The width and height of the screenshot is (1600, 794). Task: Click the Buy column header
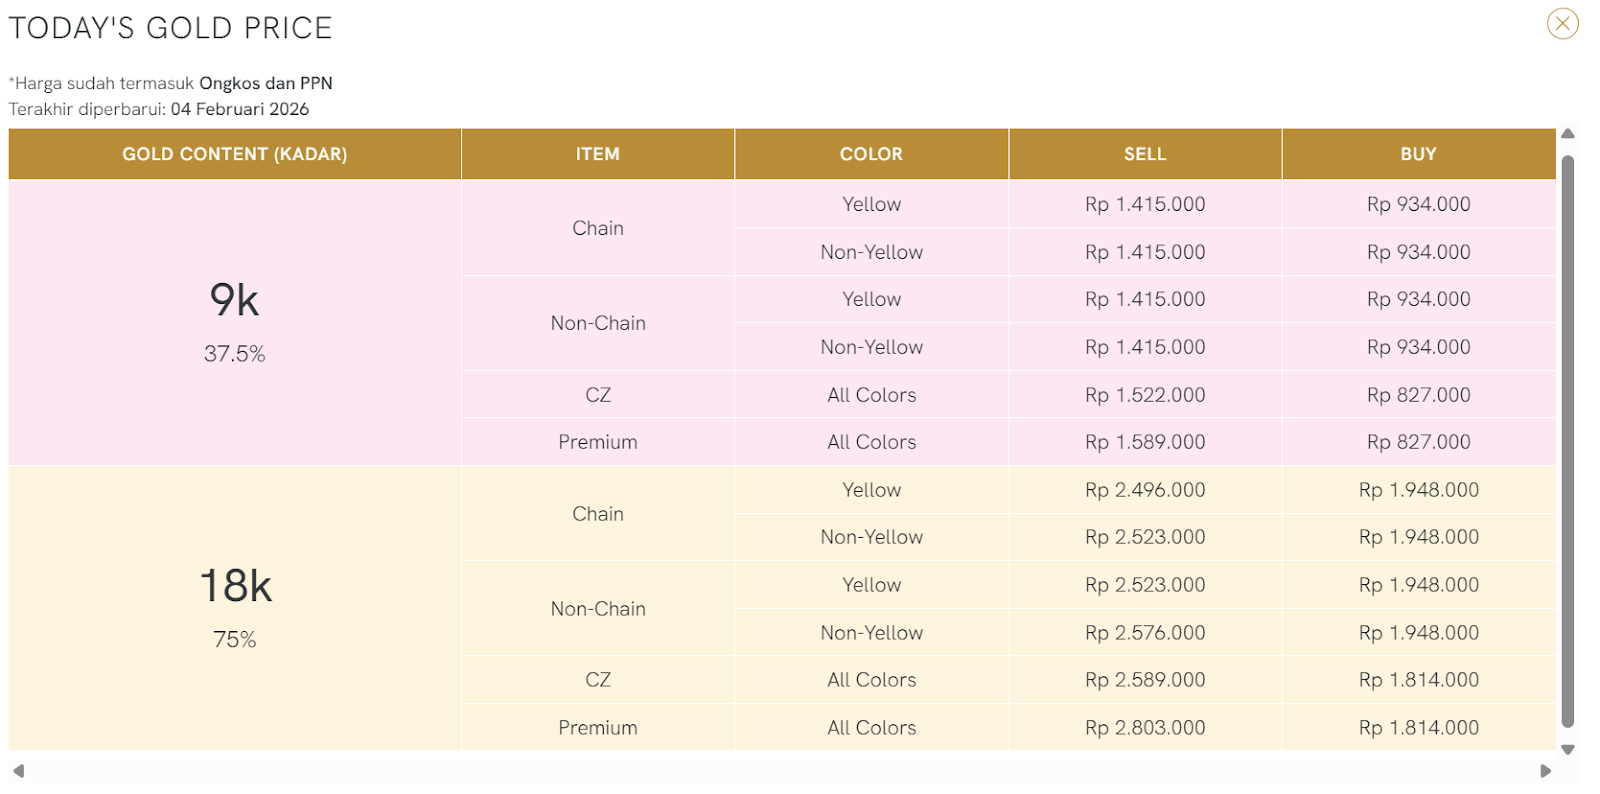point(1418,154)
